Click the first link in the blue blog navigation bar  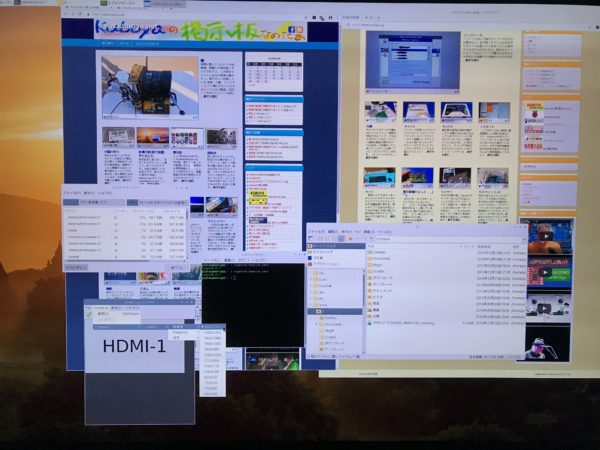click(x=108, y=44)
